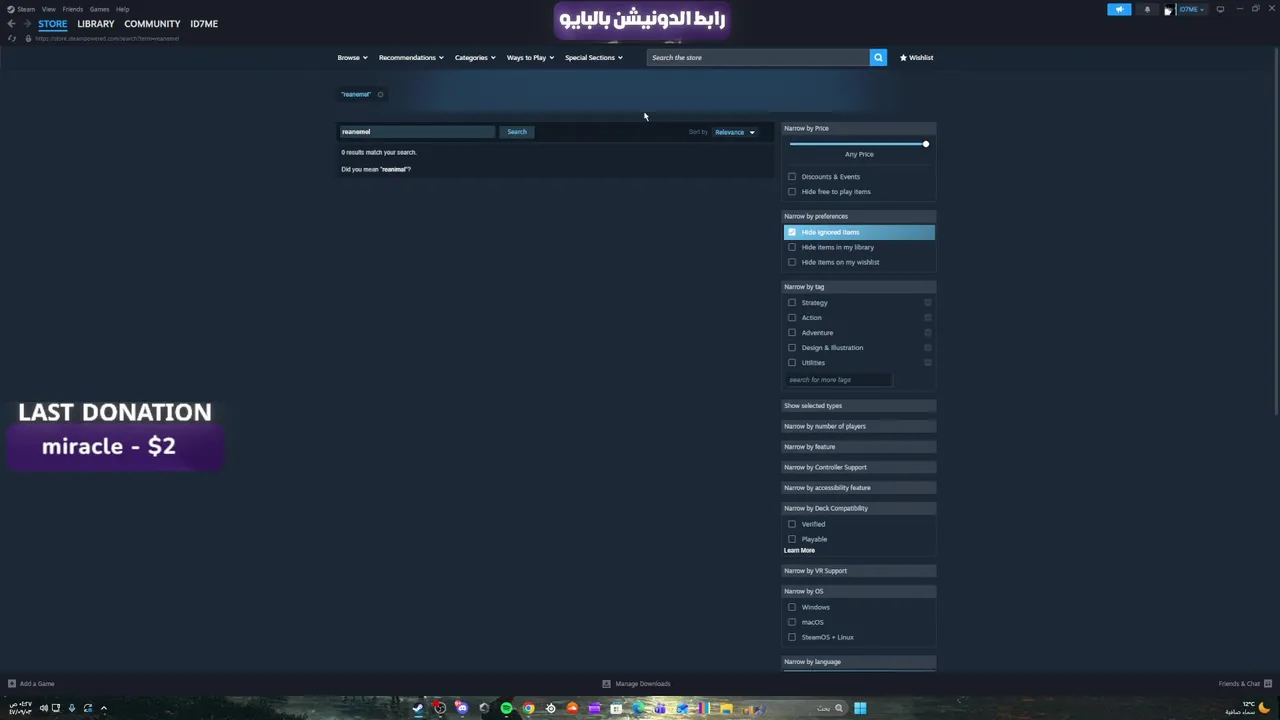Open the Steam menu
Viewport: 1280px width, 720px height.
(x=26, y=9)
